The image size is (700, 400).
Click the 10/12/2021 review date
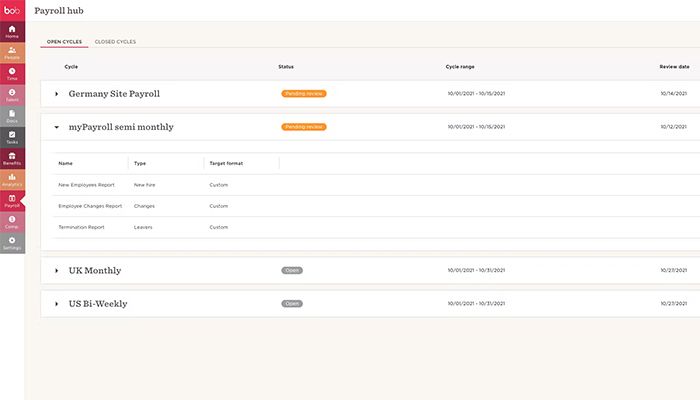(674, 127)
